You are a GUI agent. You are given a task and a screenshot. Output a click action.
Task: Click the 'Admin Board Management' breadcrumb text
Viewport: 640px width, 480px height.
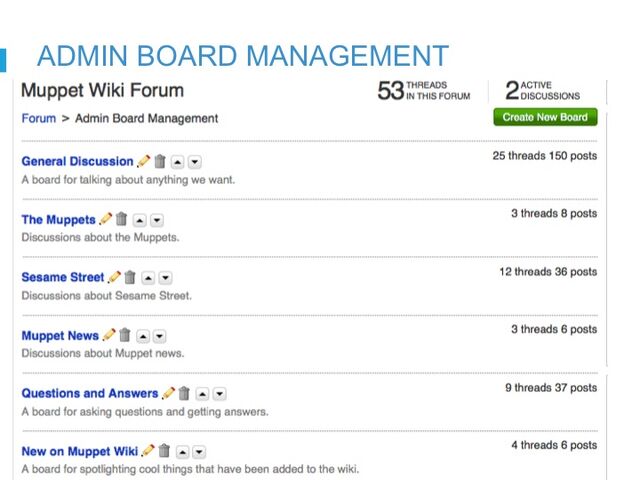147,118
